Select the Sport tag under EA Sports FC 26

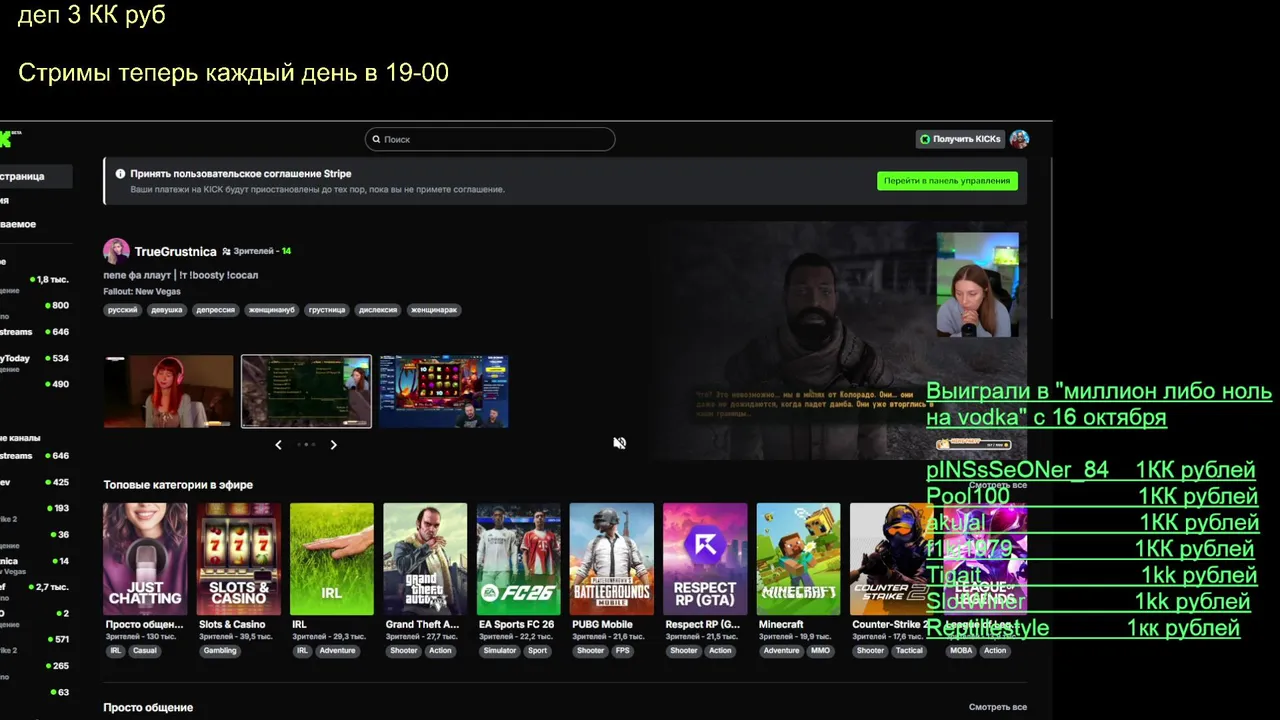click(538, 651)
